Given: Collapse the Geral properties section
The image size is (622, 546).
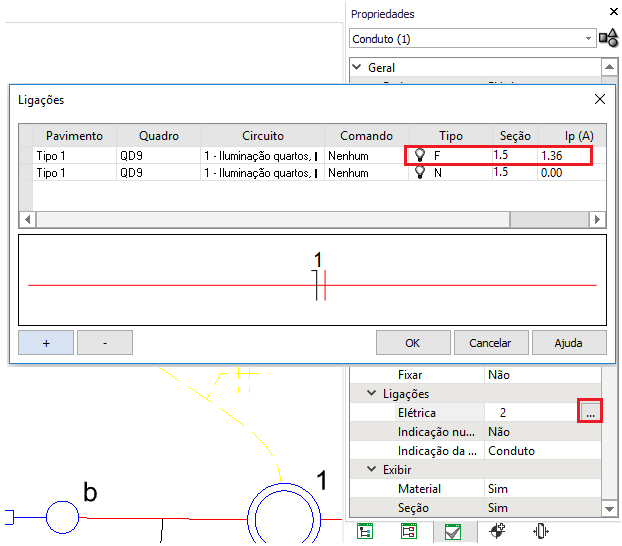Looking at the screenshot, I should 358,68.
